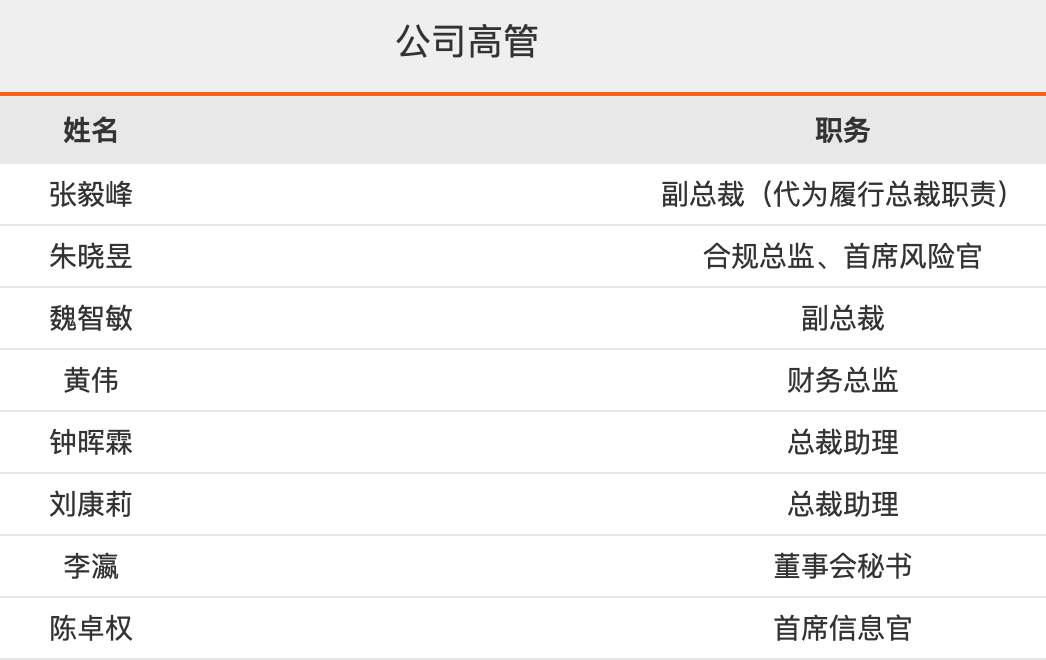Select the 董事会秘书 position text
The height and width of the screenshot is (660, 1046).
click(842, 567)
